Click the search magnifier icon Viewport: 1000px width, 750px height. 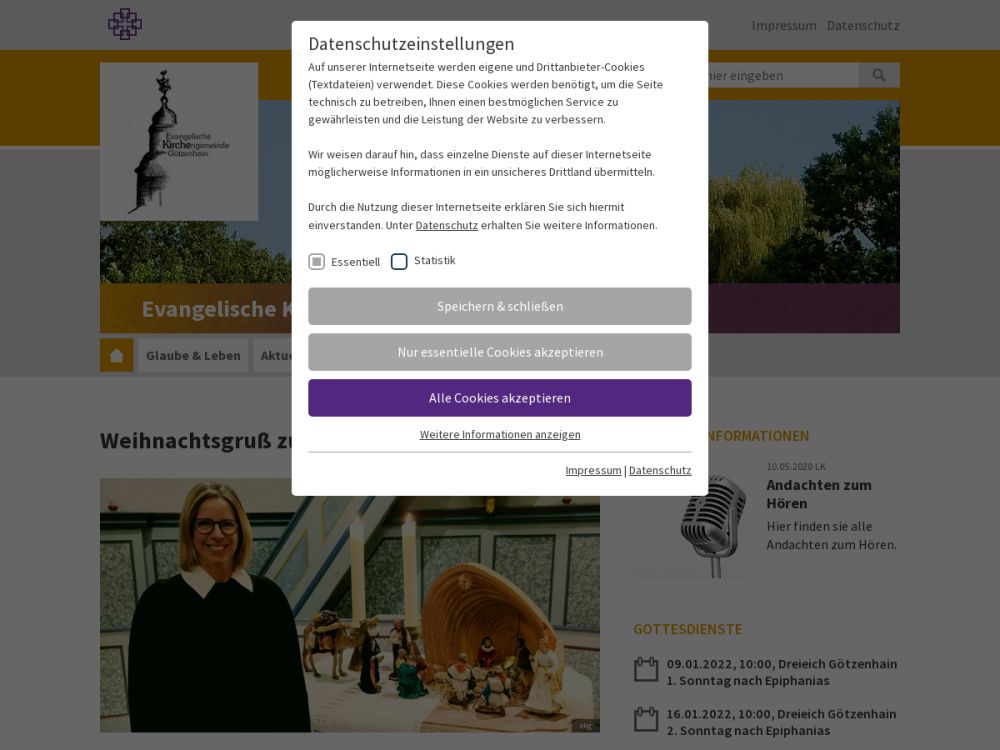(x=879, y=75)
